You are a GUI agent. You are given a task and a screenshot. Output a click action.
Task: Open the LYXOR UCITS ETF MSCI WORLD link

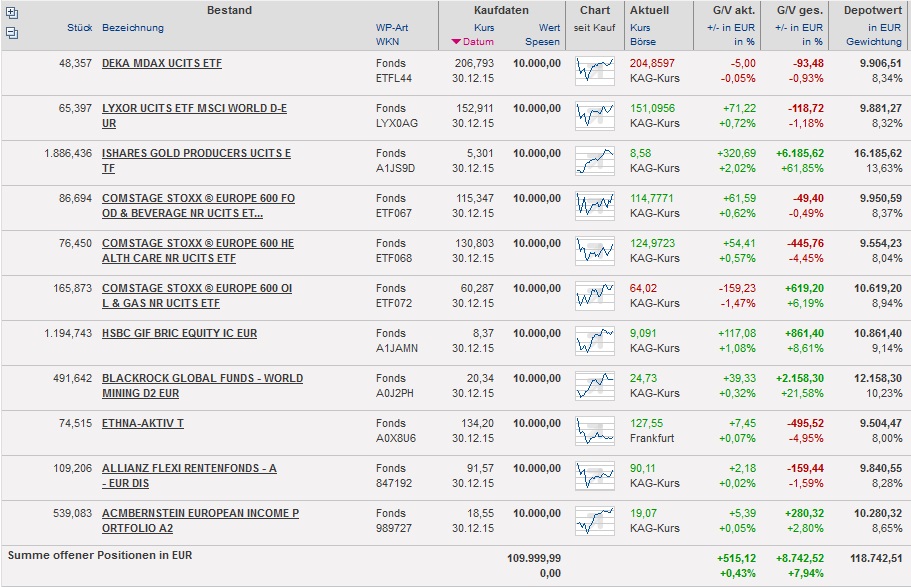point(194,116)
